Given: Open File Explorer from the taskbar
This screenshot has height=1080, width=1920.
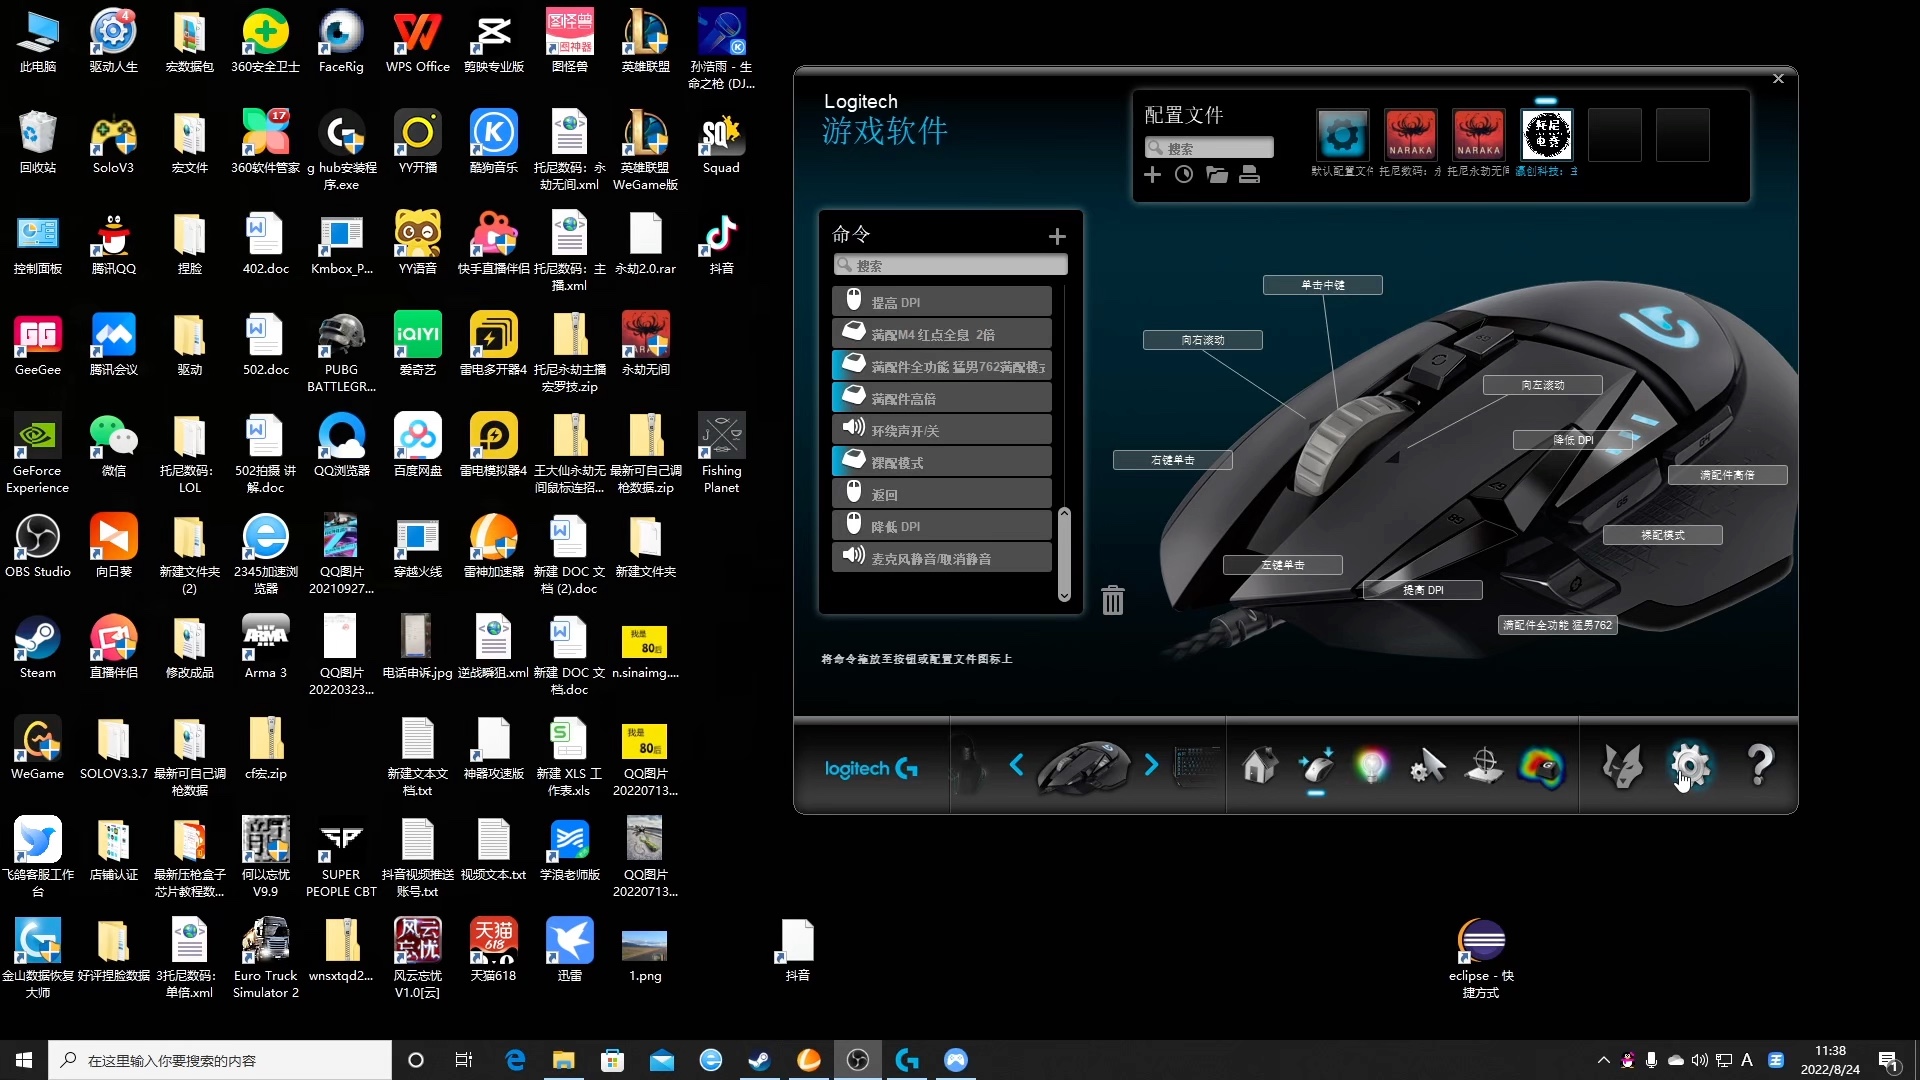Looking at the screenshot, I should (x=564, y=1060).
